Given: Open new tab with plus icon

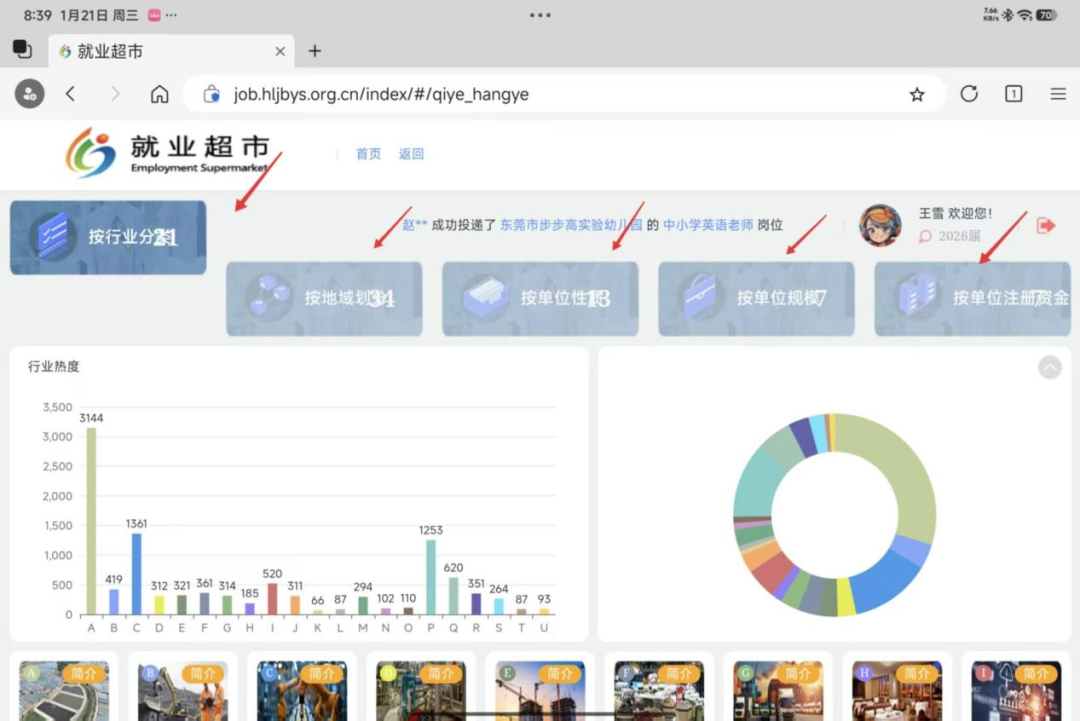Looking at the screenshot, I should coord(314,51).
